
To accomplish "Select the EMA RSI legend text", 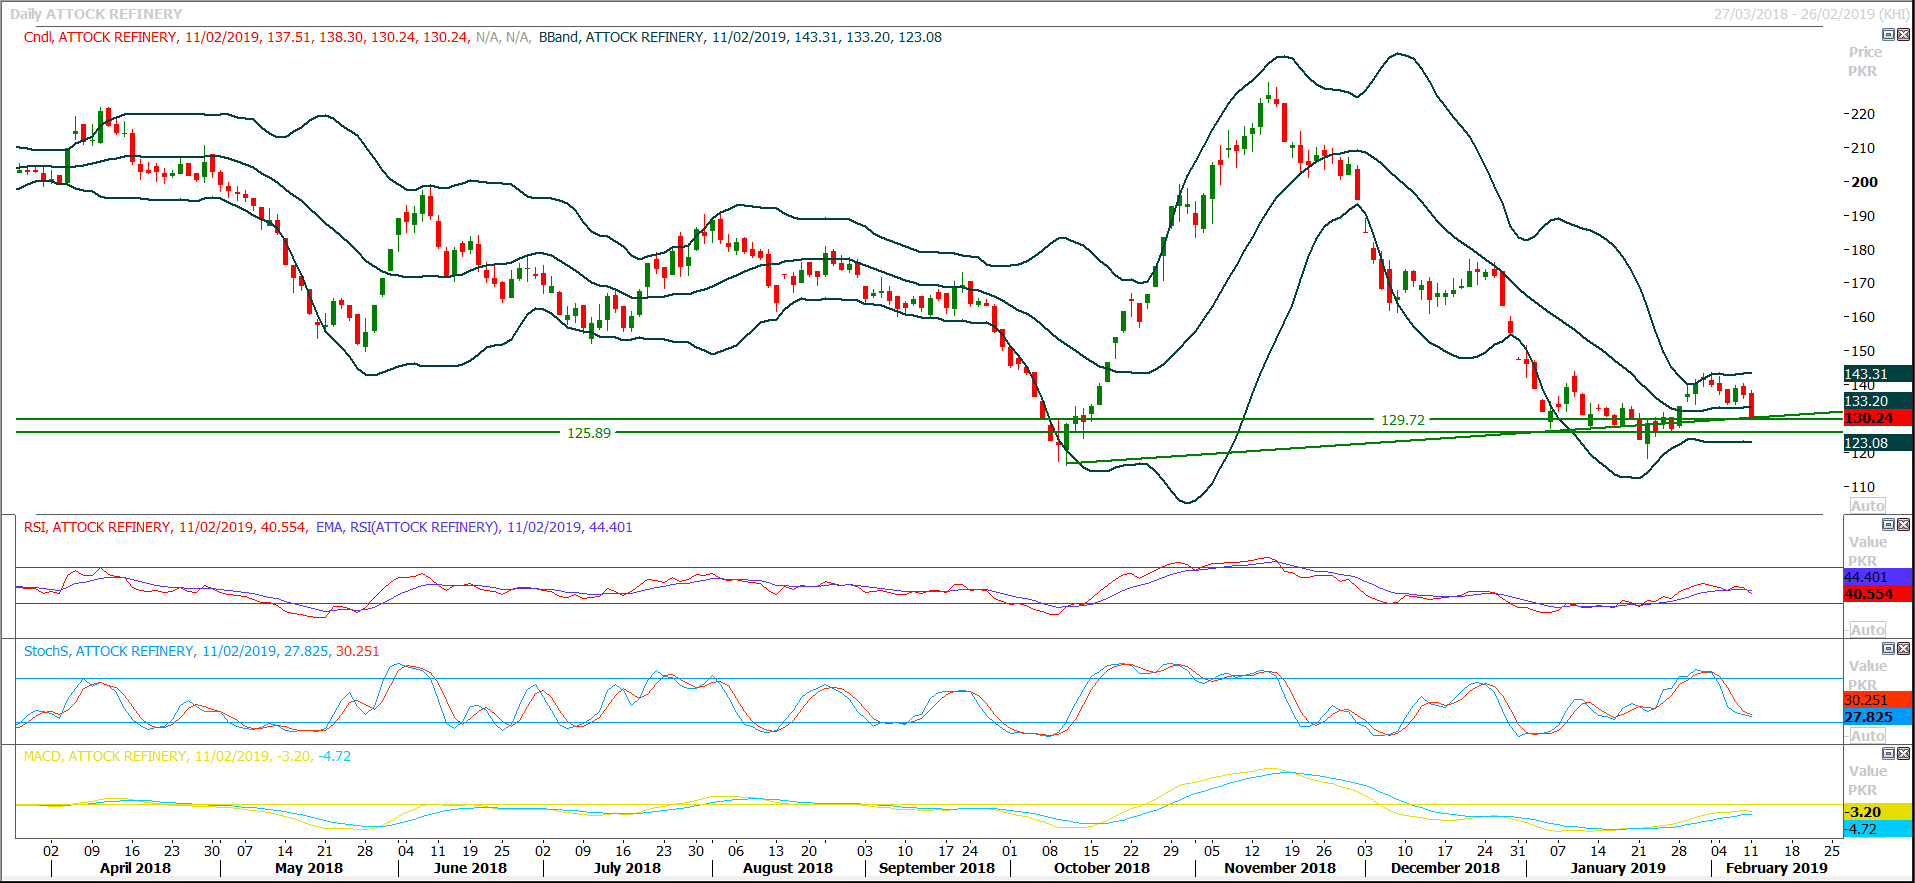I will click(x=474, y=527).
